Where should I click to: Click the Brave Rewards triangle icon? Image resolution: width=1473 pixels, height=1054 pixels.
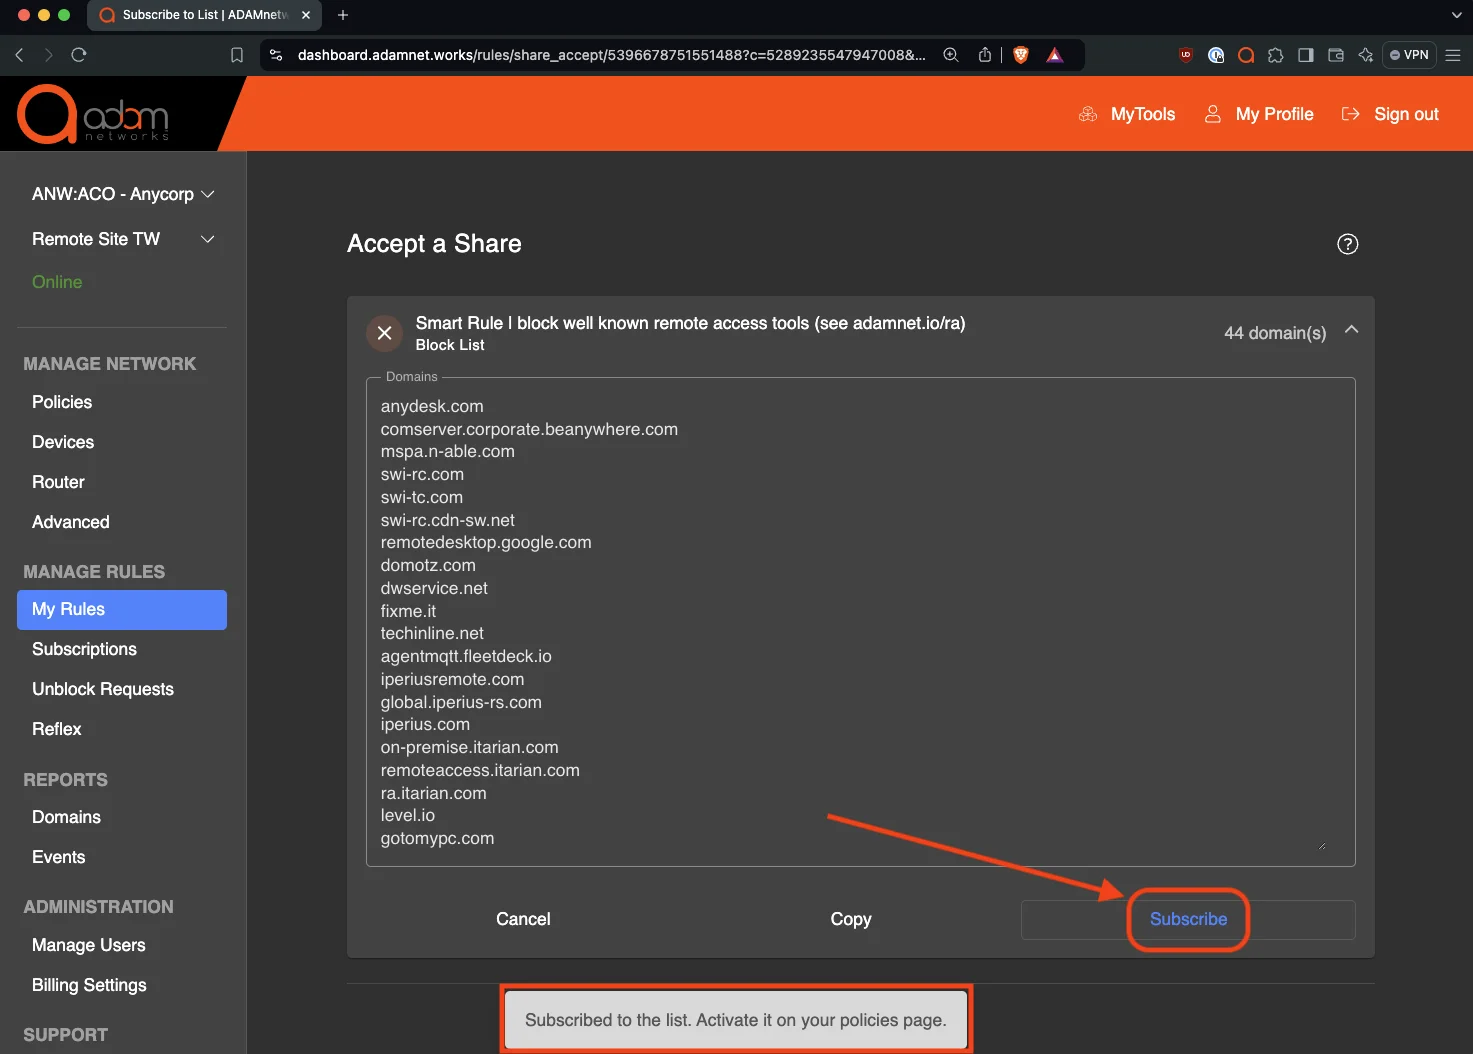(x=1055, y=55)
